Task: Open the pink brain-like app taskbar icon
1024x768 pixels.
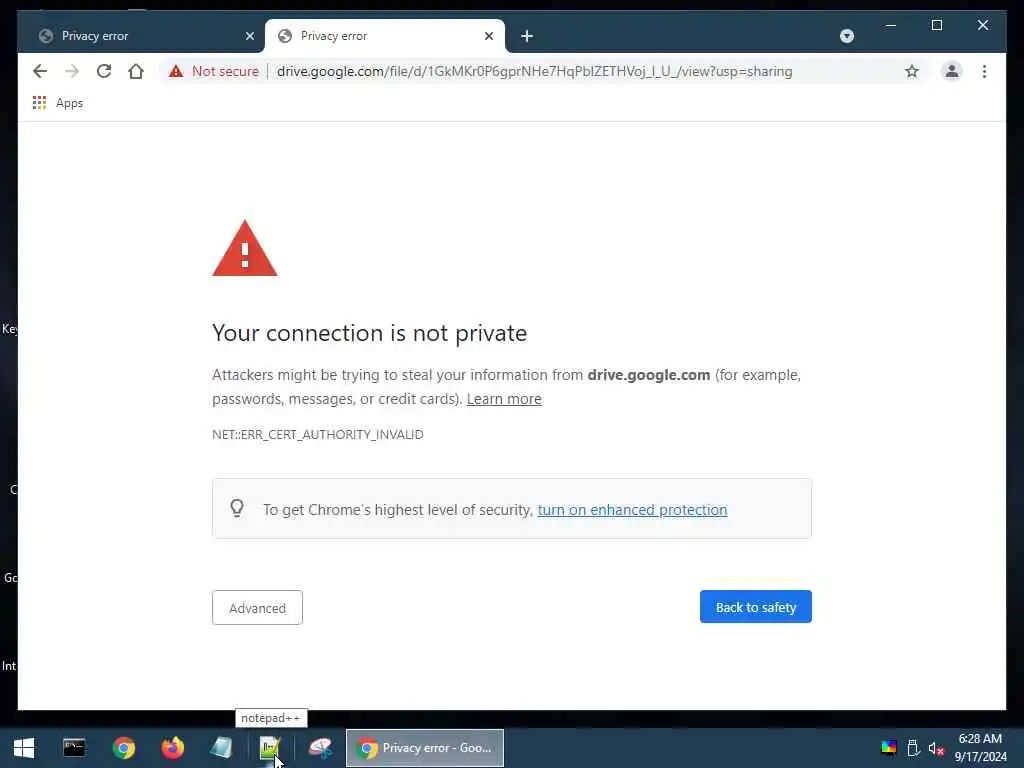Action: 320,748
